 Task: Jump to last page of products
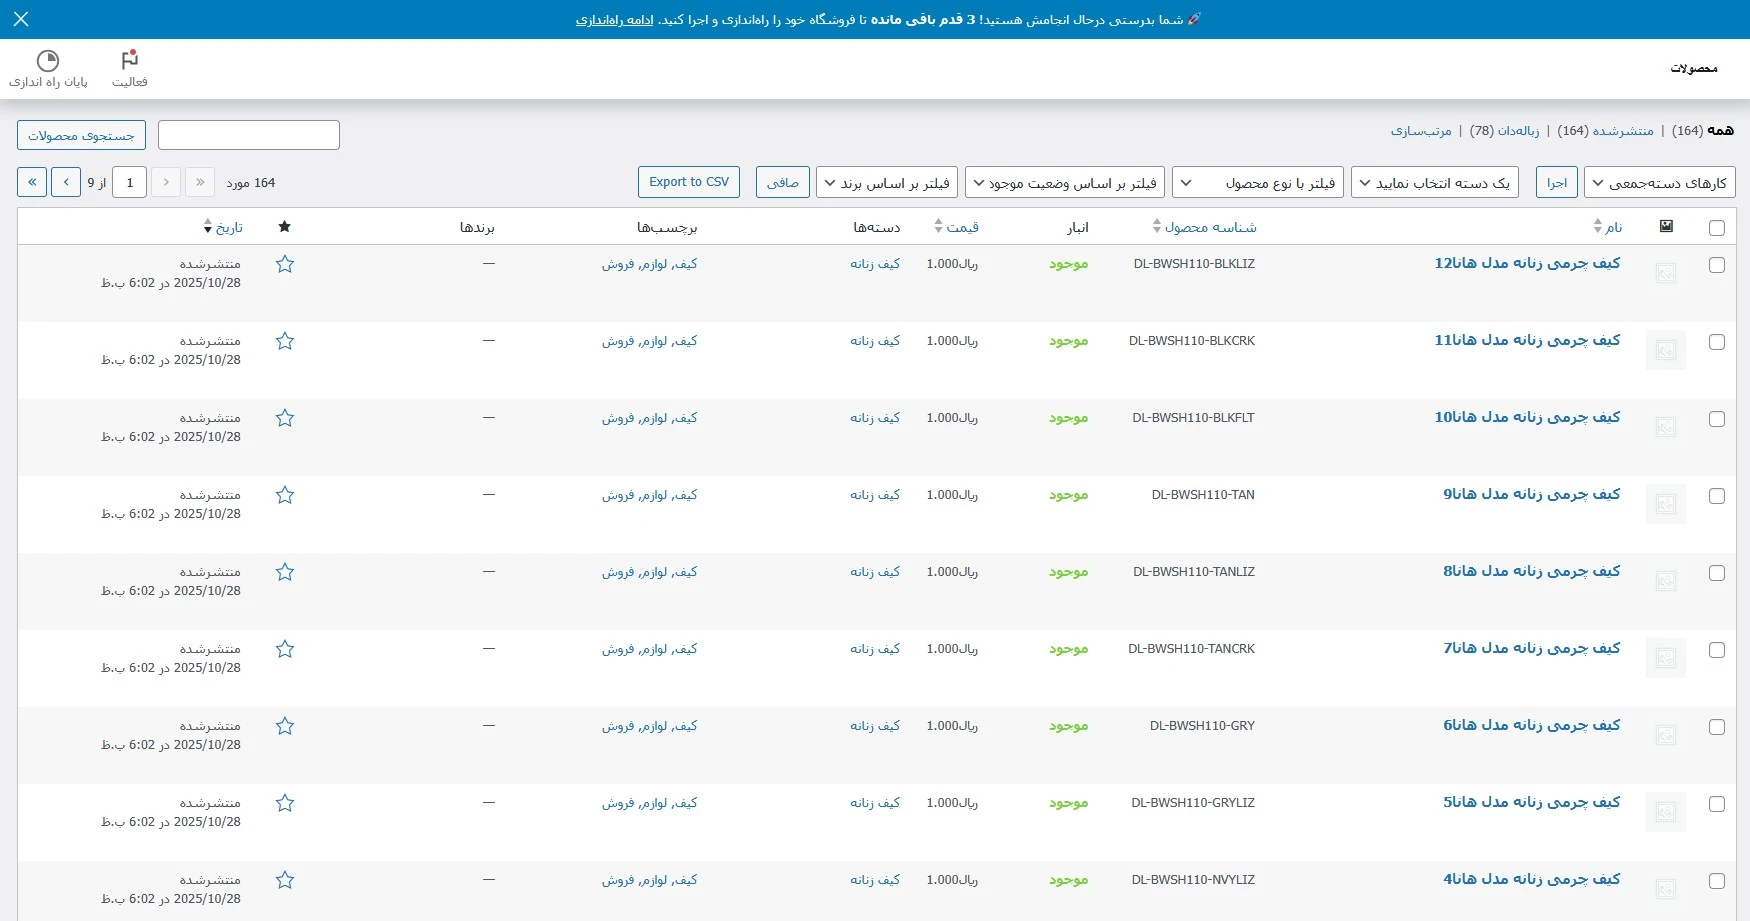[32, 182]
